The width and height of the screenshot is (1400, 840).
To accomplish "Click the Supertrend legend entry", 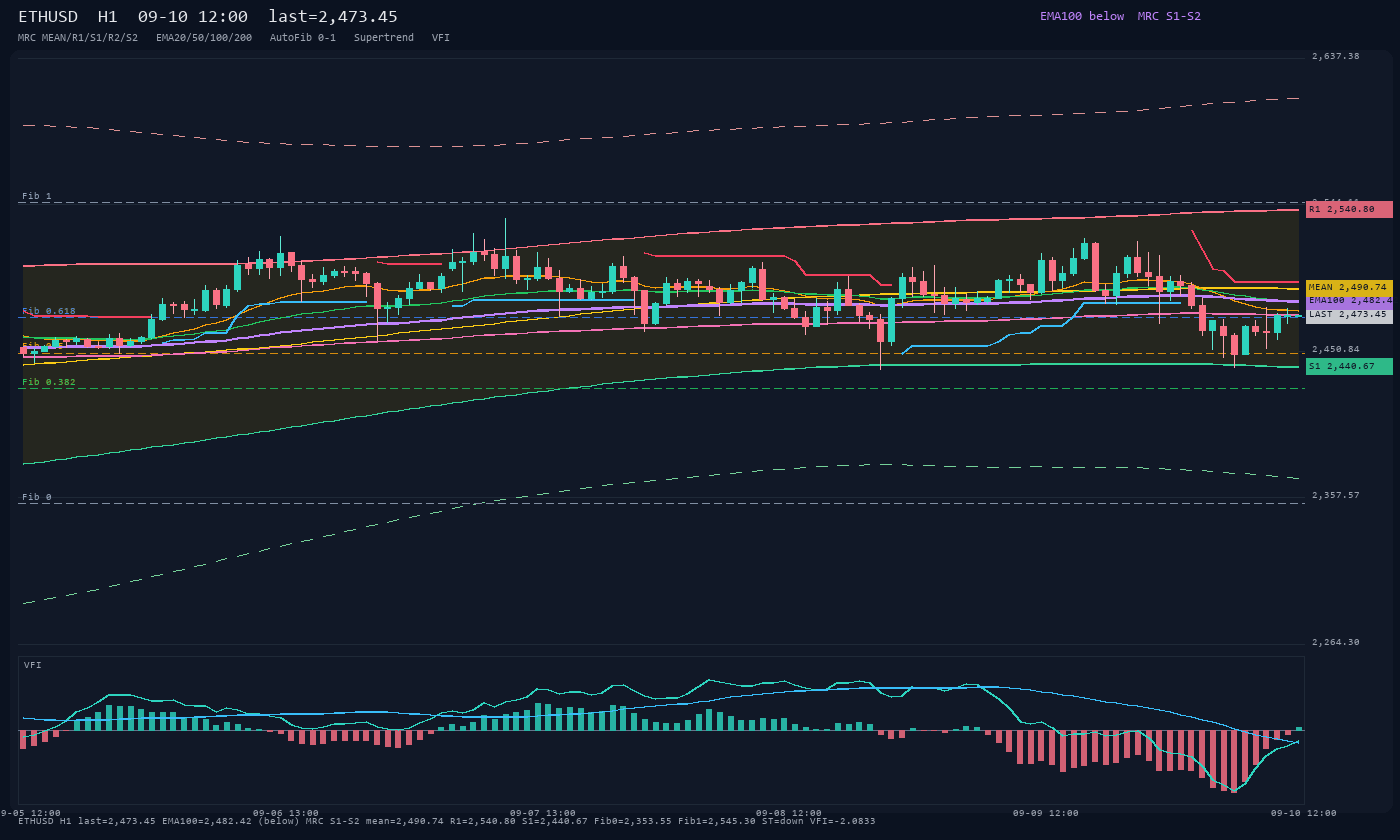I will point(384,37).
